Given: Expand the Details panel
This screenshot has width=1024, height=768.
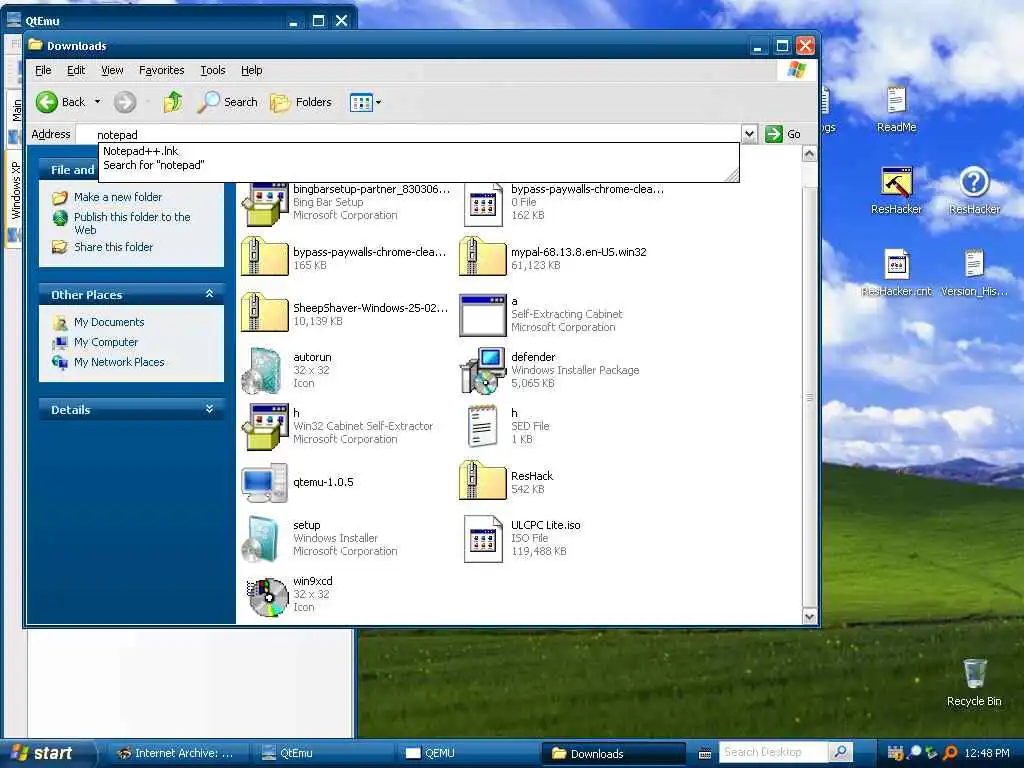Looking at the screenshot, I should pos(209,409).
